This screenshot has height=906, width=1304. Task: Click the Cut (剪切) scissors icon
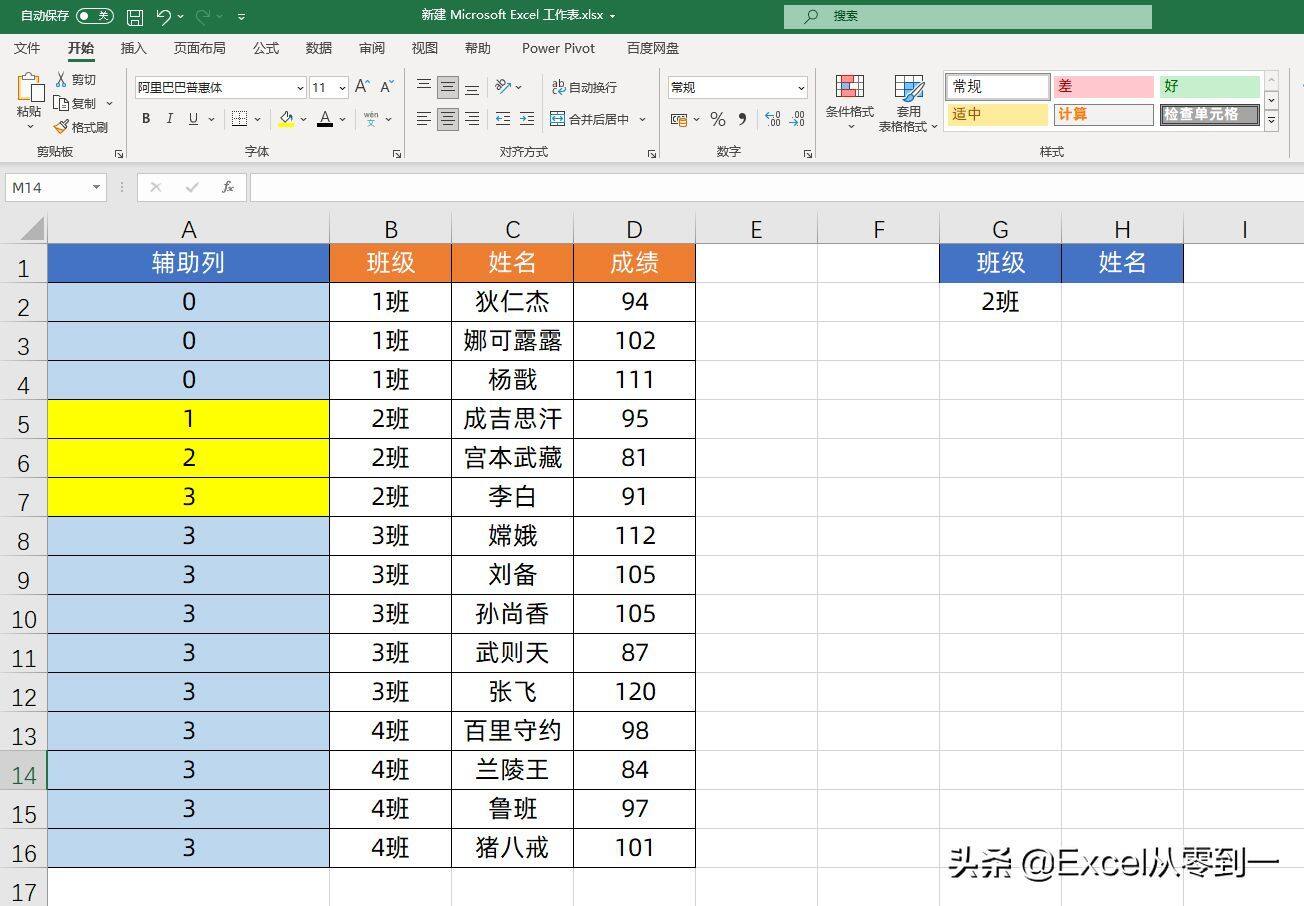[61, 80]
